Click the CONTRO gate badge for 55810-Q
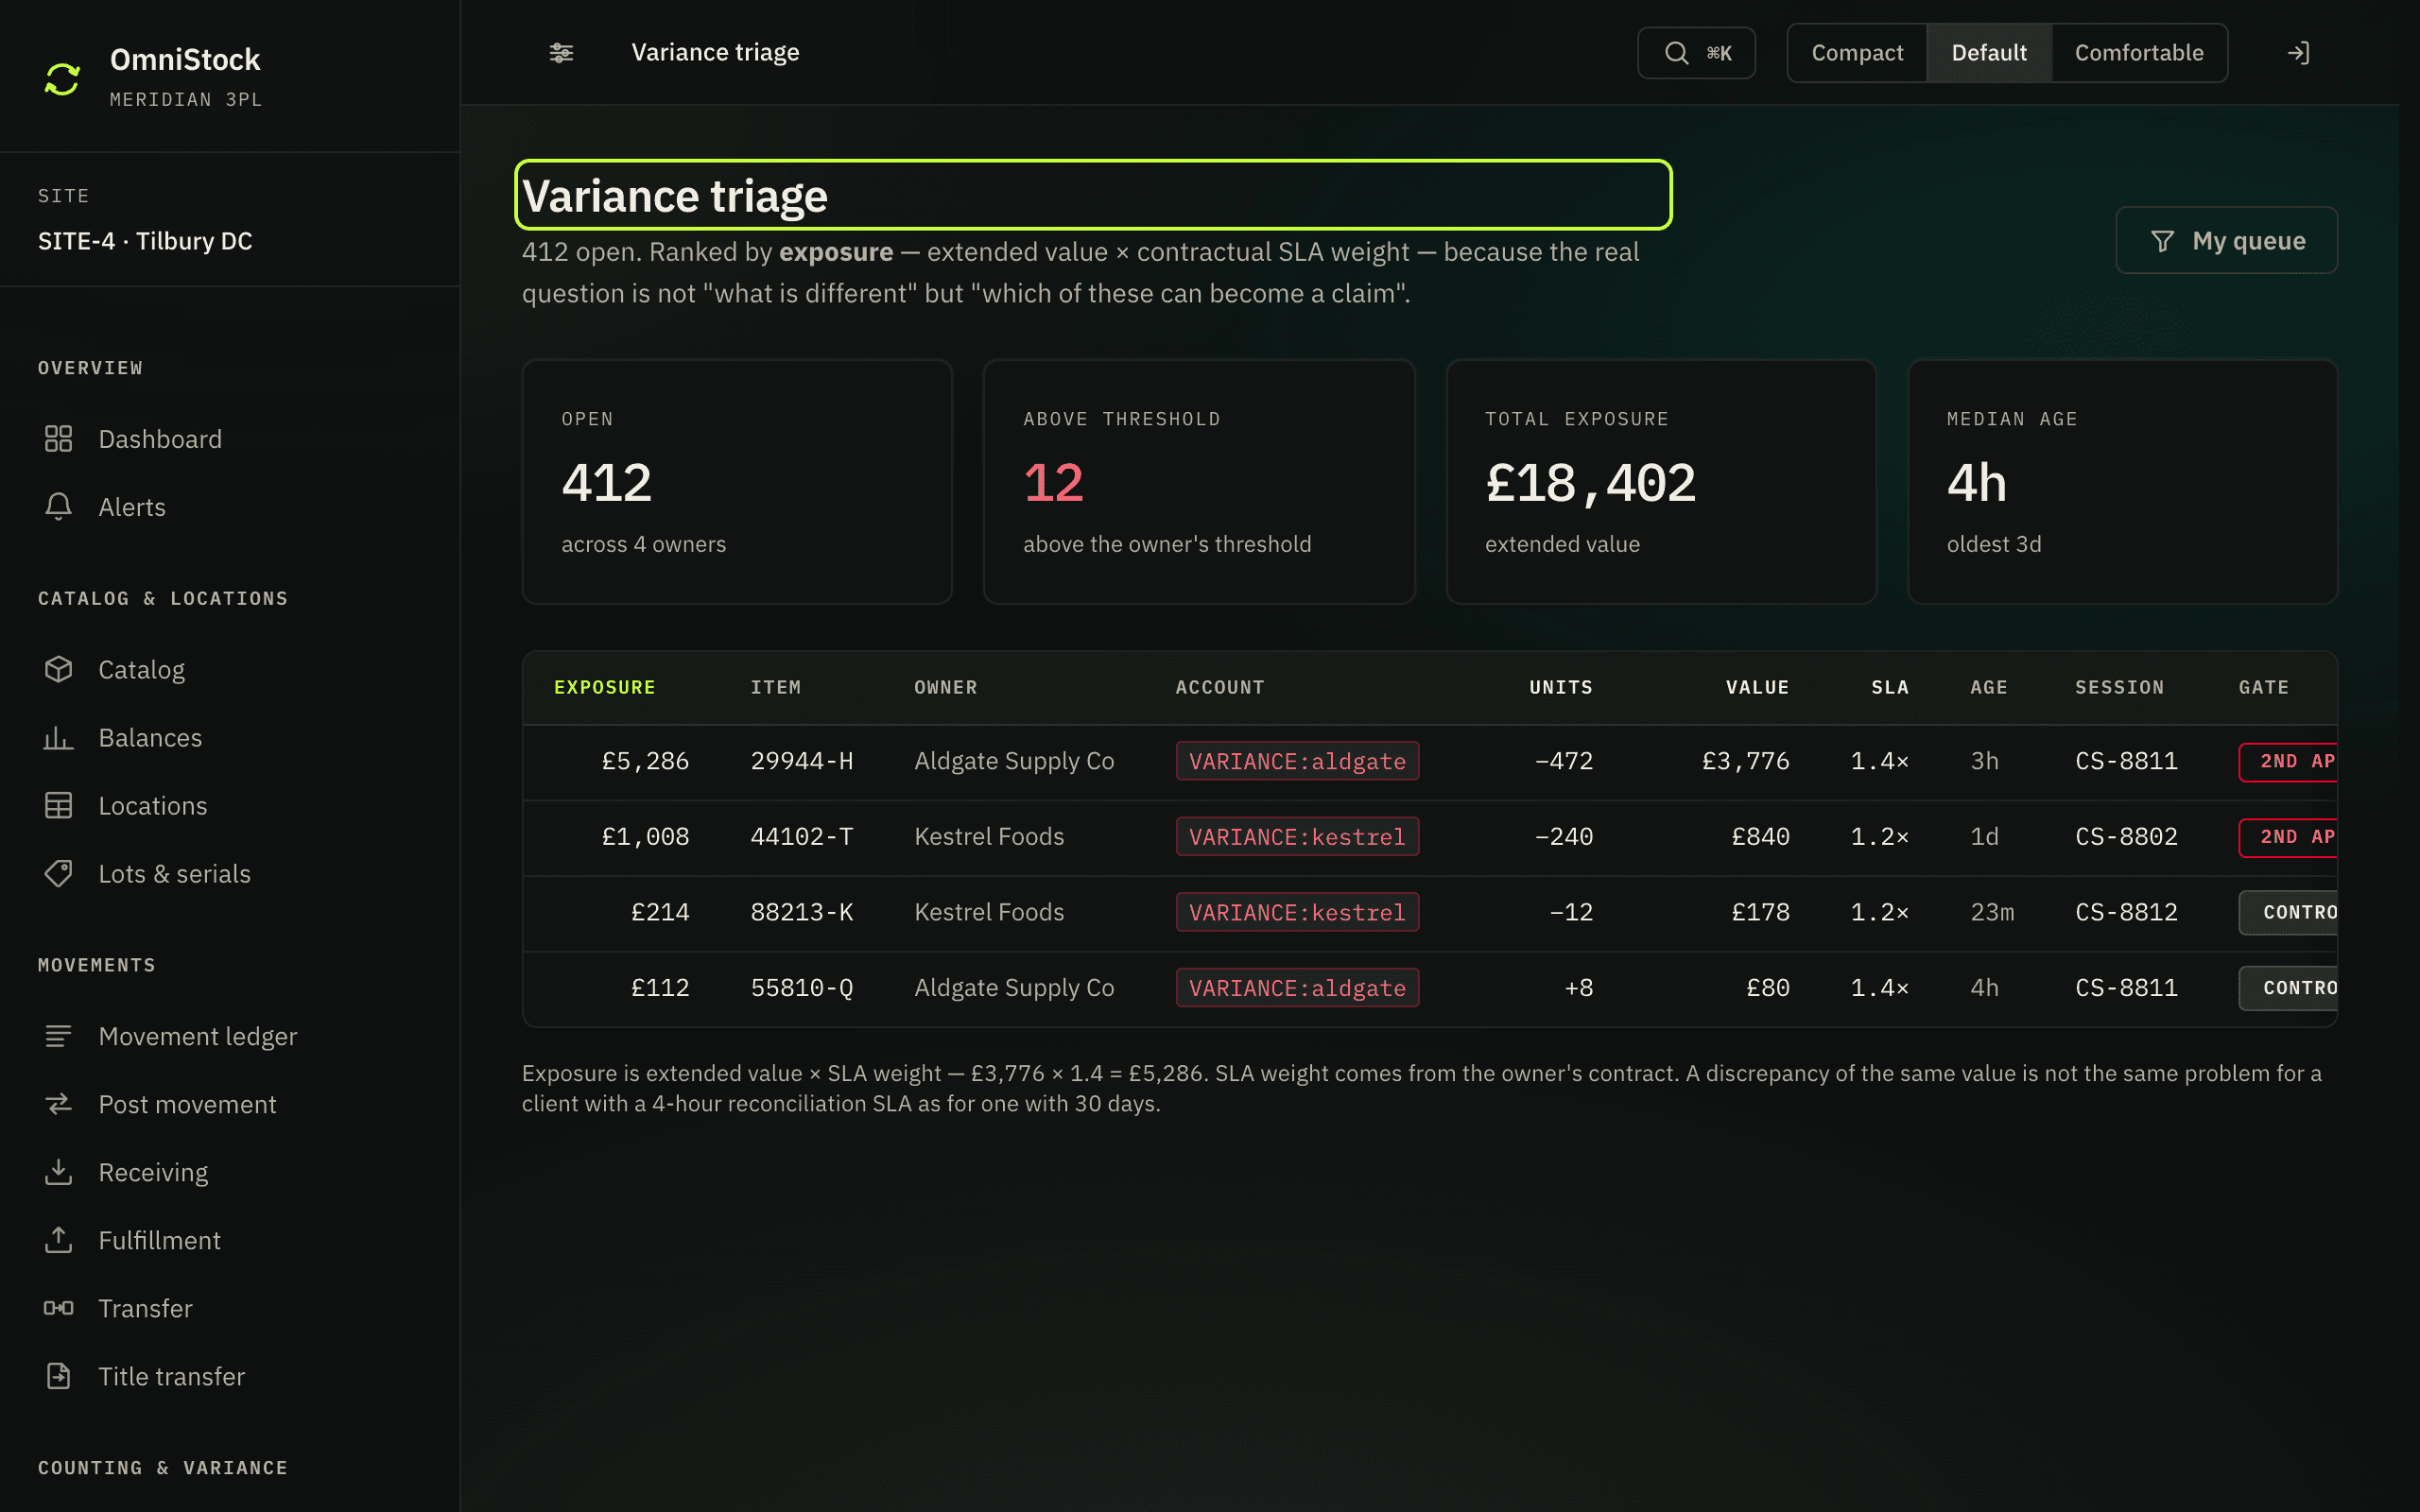This screenshot has width=2420, height=1512. [2289, 988]
